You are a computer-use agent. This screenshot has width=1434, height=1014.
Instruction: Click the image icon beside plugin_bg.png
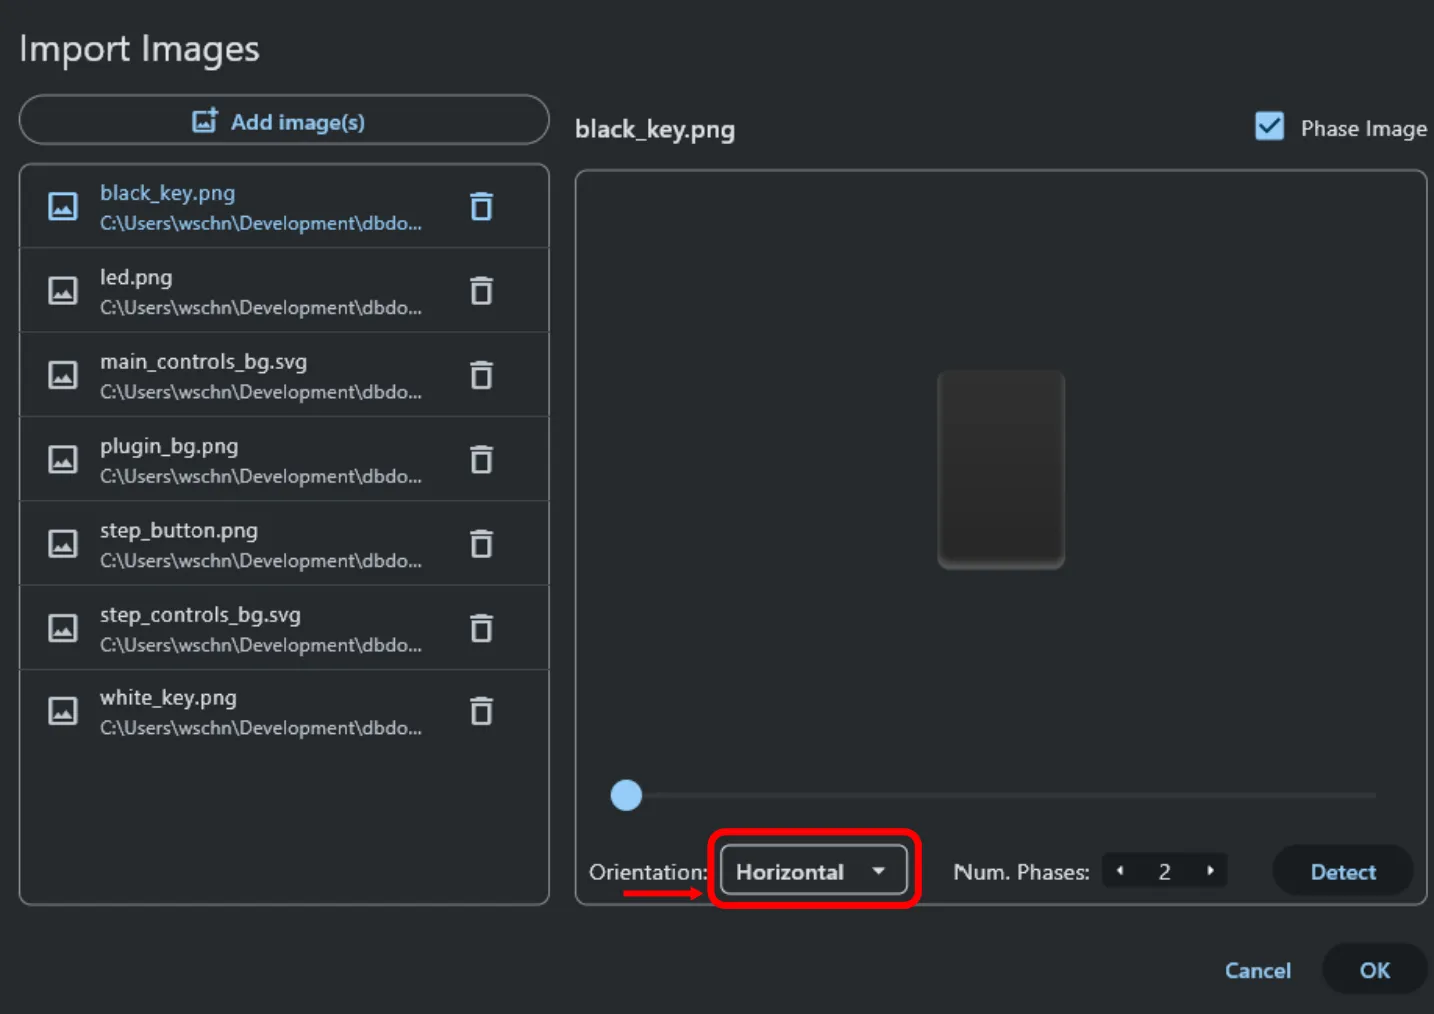tap(63, 459)
